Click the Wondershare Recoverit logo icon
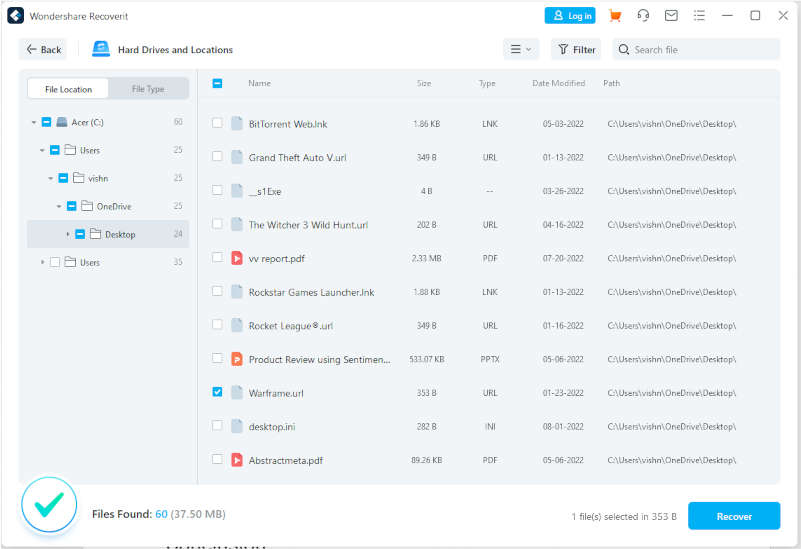This screenshot has height=549, width=801. (15, 16)
